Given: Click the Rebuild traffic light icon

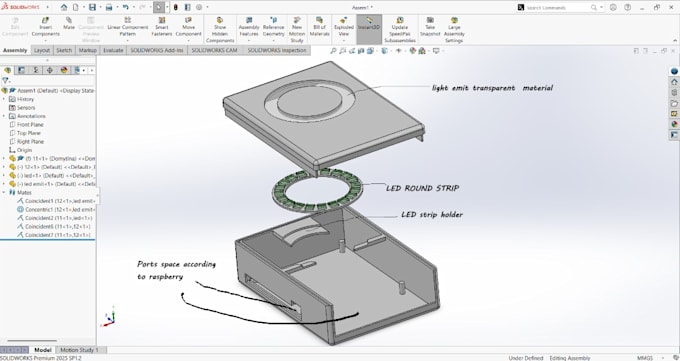Looking at the screenshot, I should coord(177,7).
